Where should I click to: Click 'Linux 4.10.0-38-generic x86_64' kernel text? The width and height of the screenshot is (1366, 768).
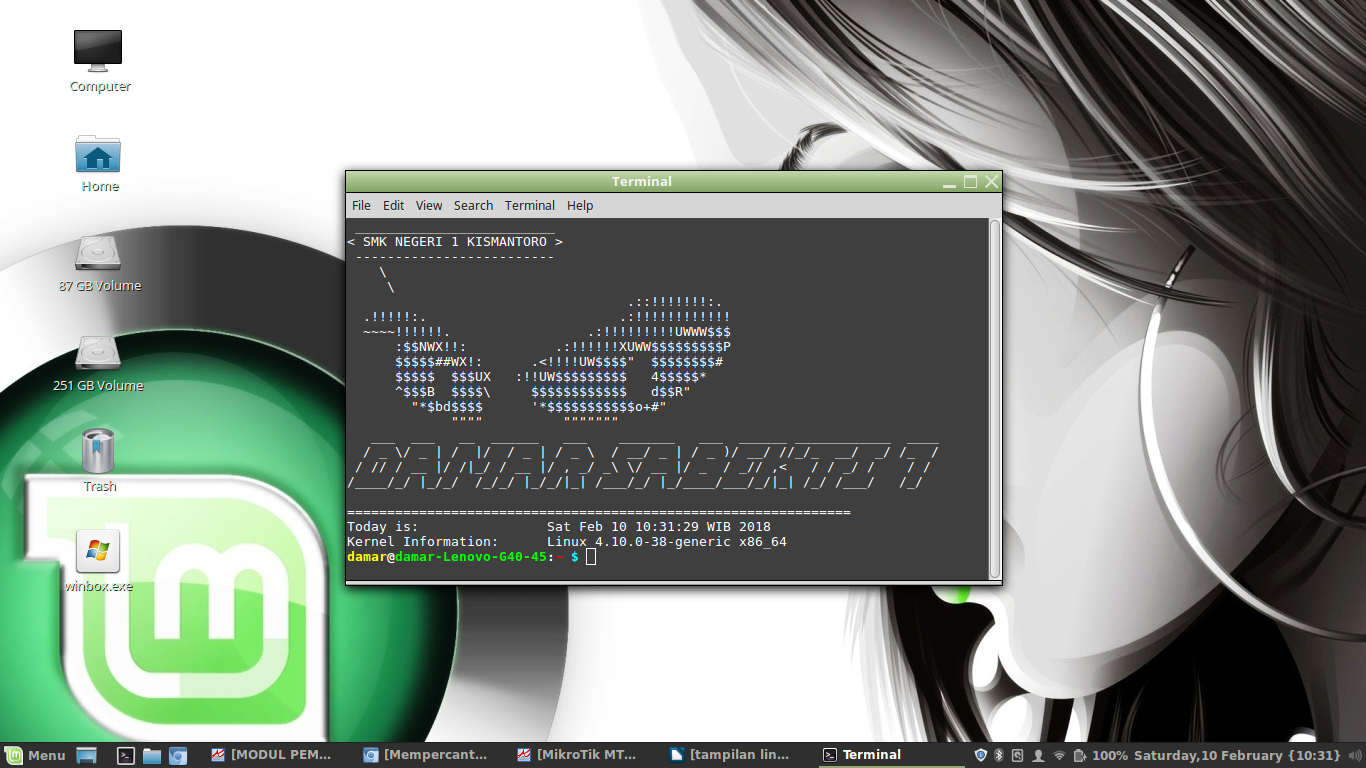(x=667, y=542)
